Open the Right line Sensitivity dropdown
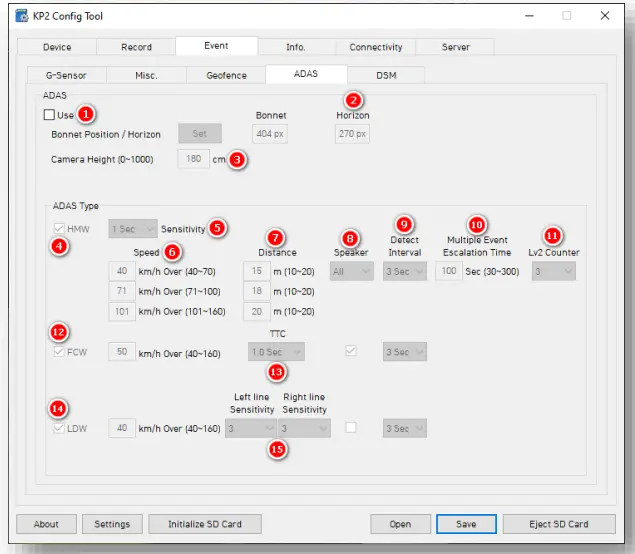 304,428
